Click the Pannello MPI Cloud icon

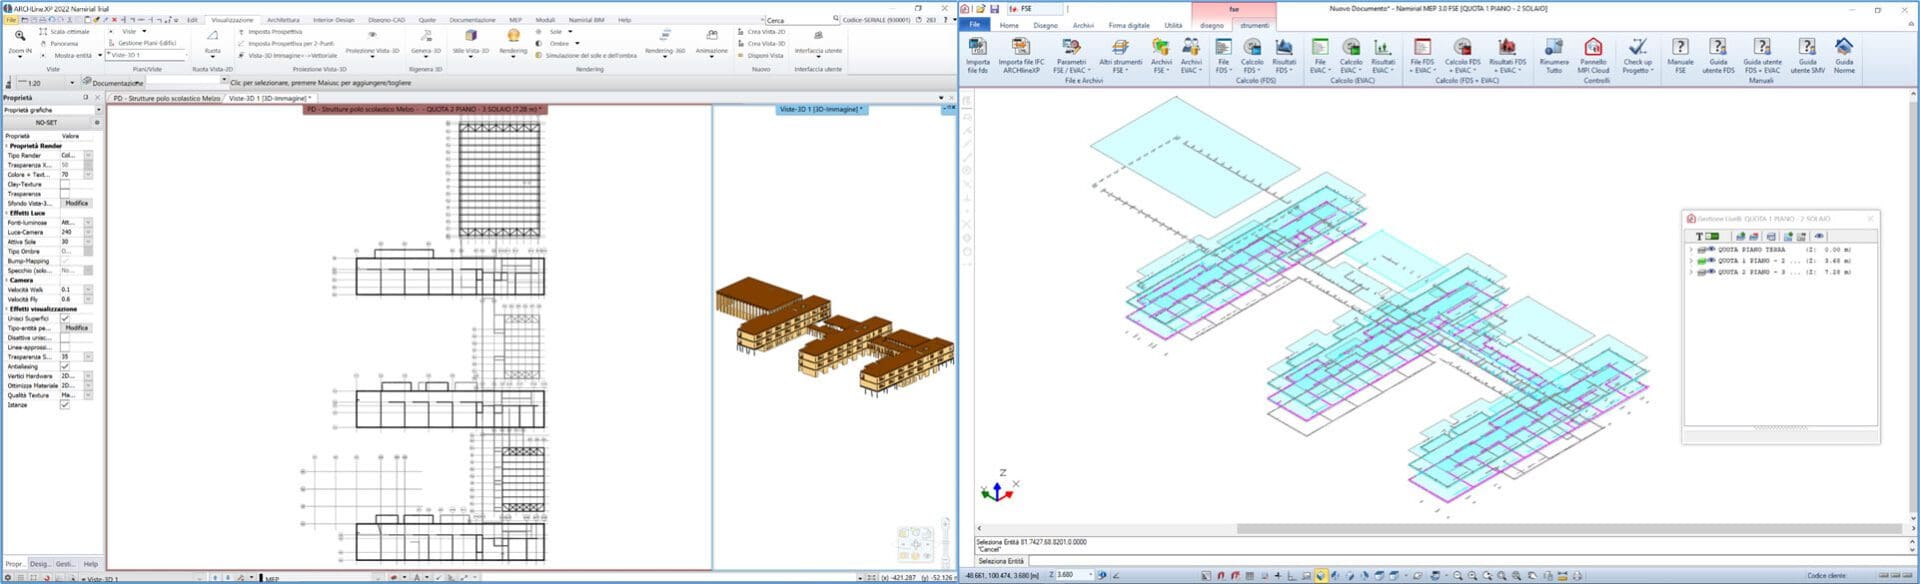tap(1593, 47)
